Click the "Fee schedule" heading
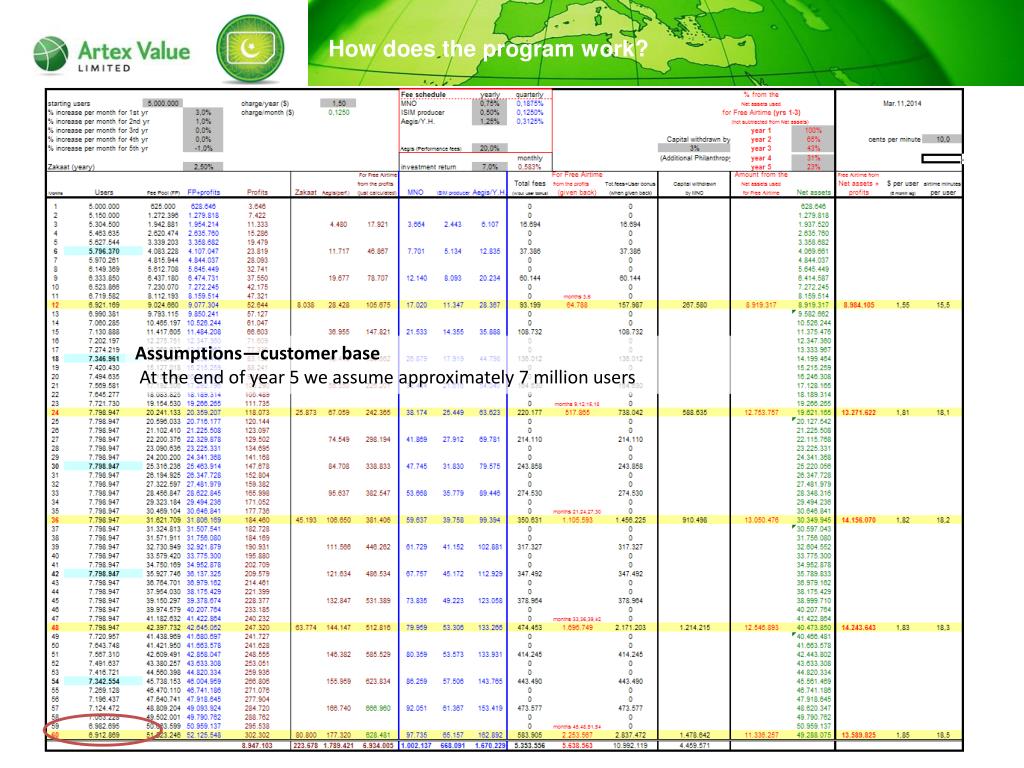 pyautogui.click(x=423, y=95)
